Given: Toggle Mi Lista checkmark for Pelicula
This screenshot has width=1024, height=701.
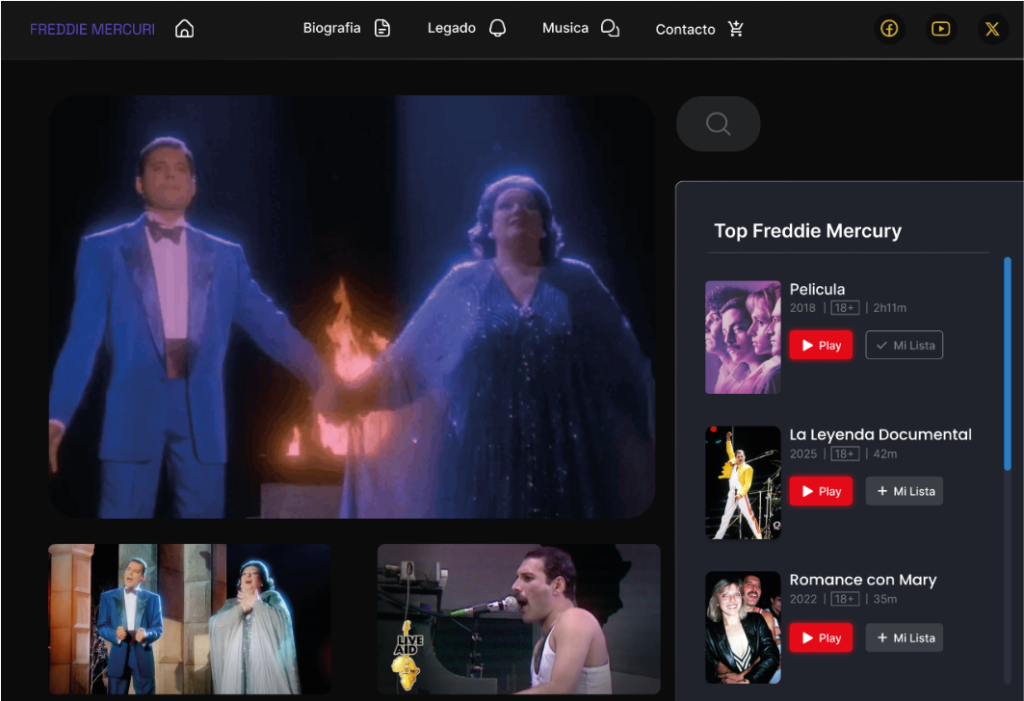Looking at the screenshot, I should click(904, 345).
